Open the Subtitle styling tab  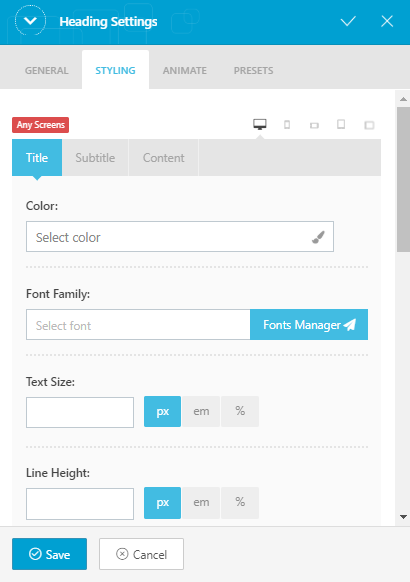(95, 158)
